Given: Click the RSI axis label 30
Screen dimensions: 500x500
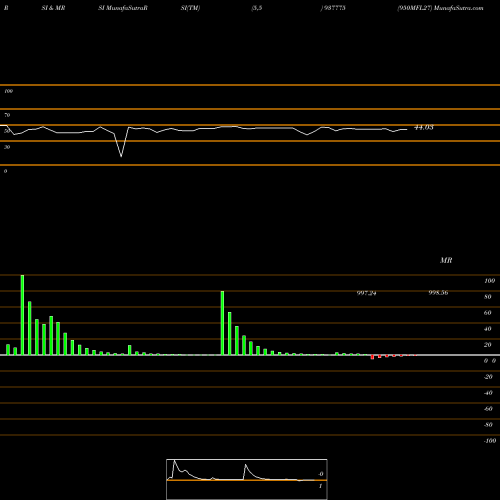Looking at the screenshot, I should (7, 147).
